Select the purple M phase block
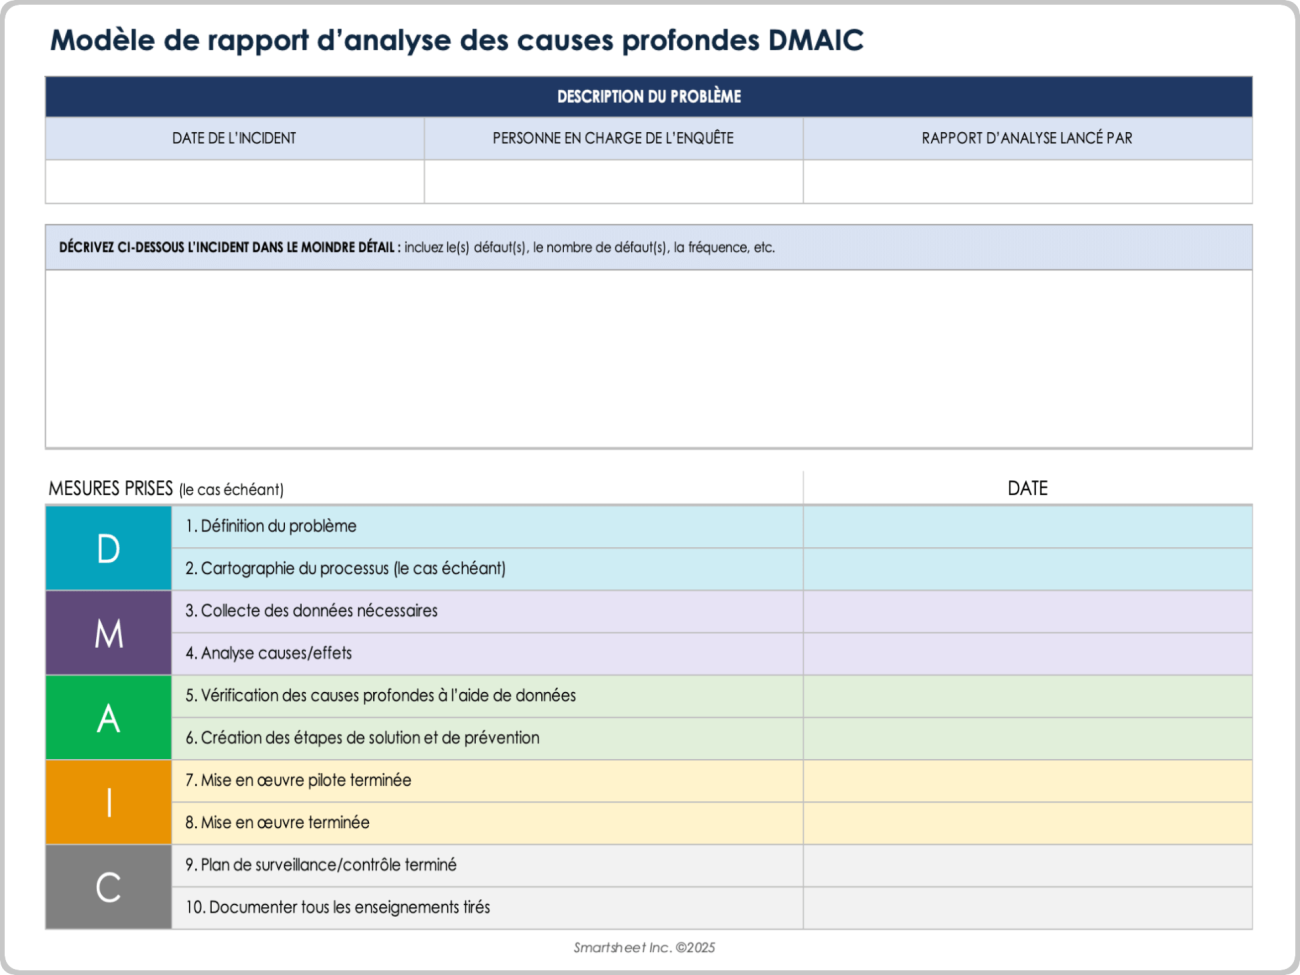This screenshot has width=1300, height=975. pyautogui.click(x=107, y=631)
